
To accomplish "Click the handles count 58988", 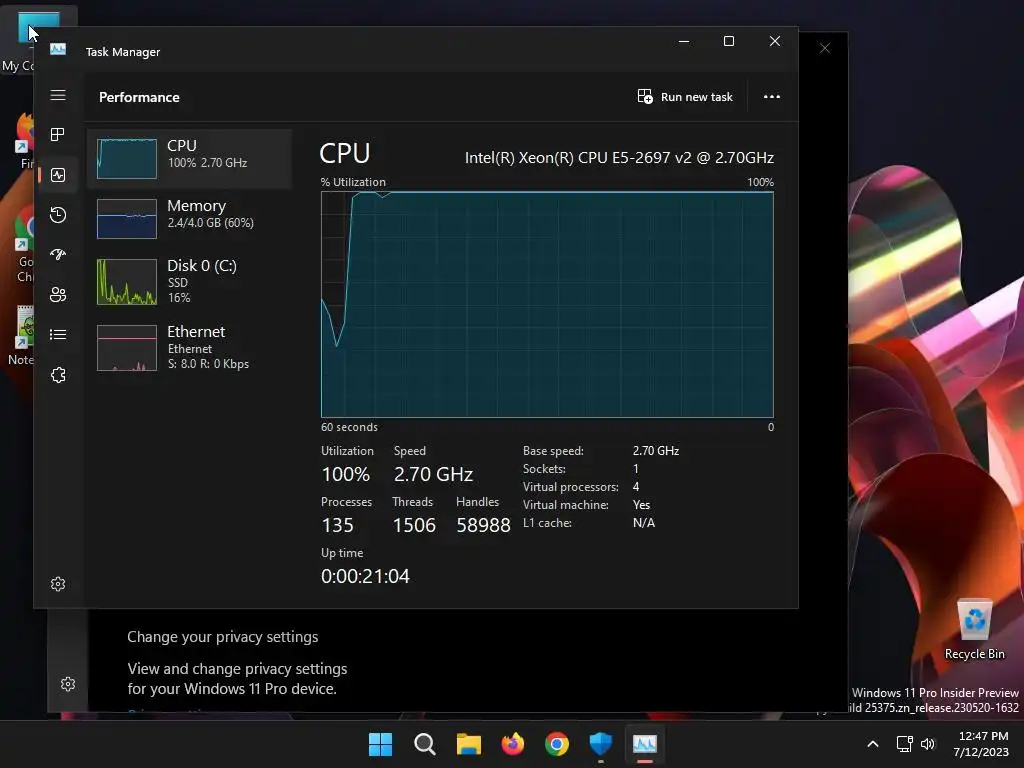I will click(483, 525).
